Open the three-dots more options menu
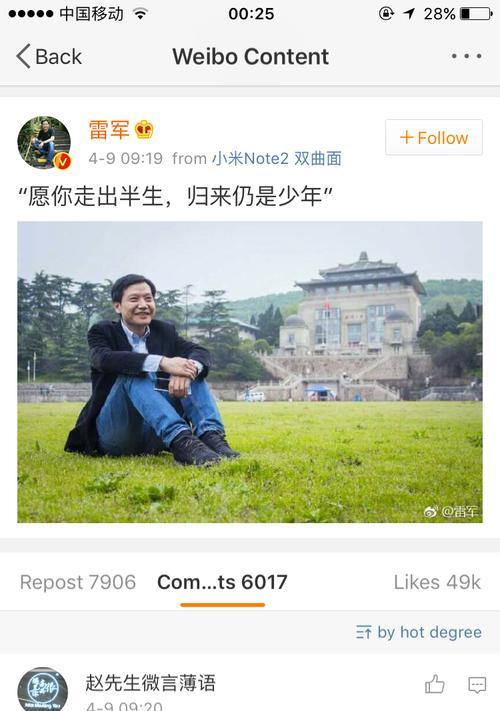The image size is (500, 711). (466, 56)
